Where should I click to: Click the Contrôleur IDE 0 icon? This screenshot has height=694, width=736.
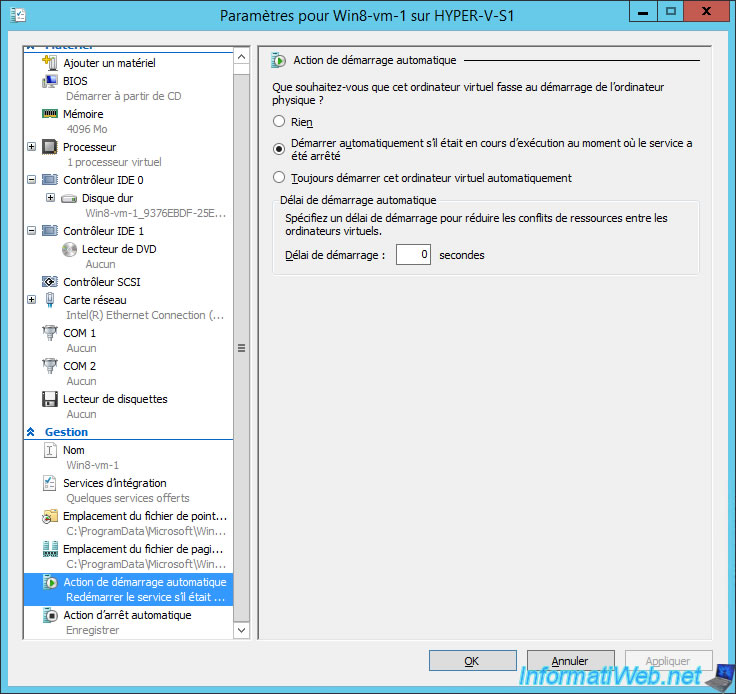click(50, 180)
